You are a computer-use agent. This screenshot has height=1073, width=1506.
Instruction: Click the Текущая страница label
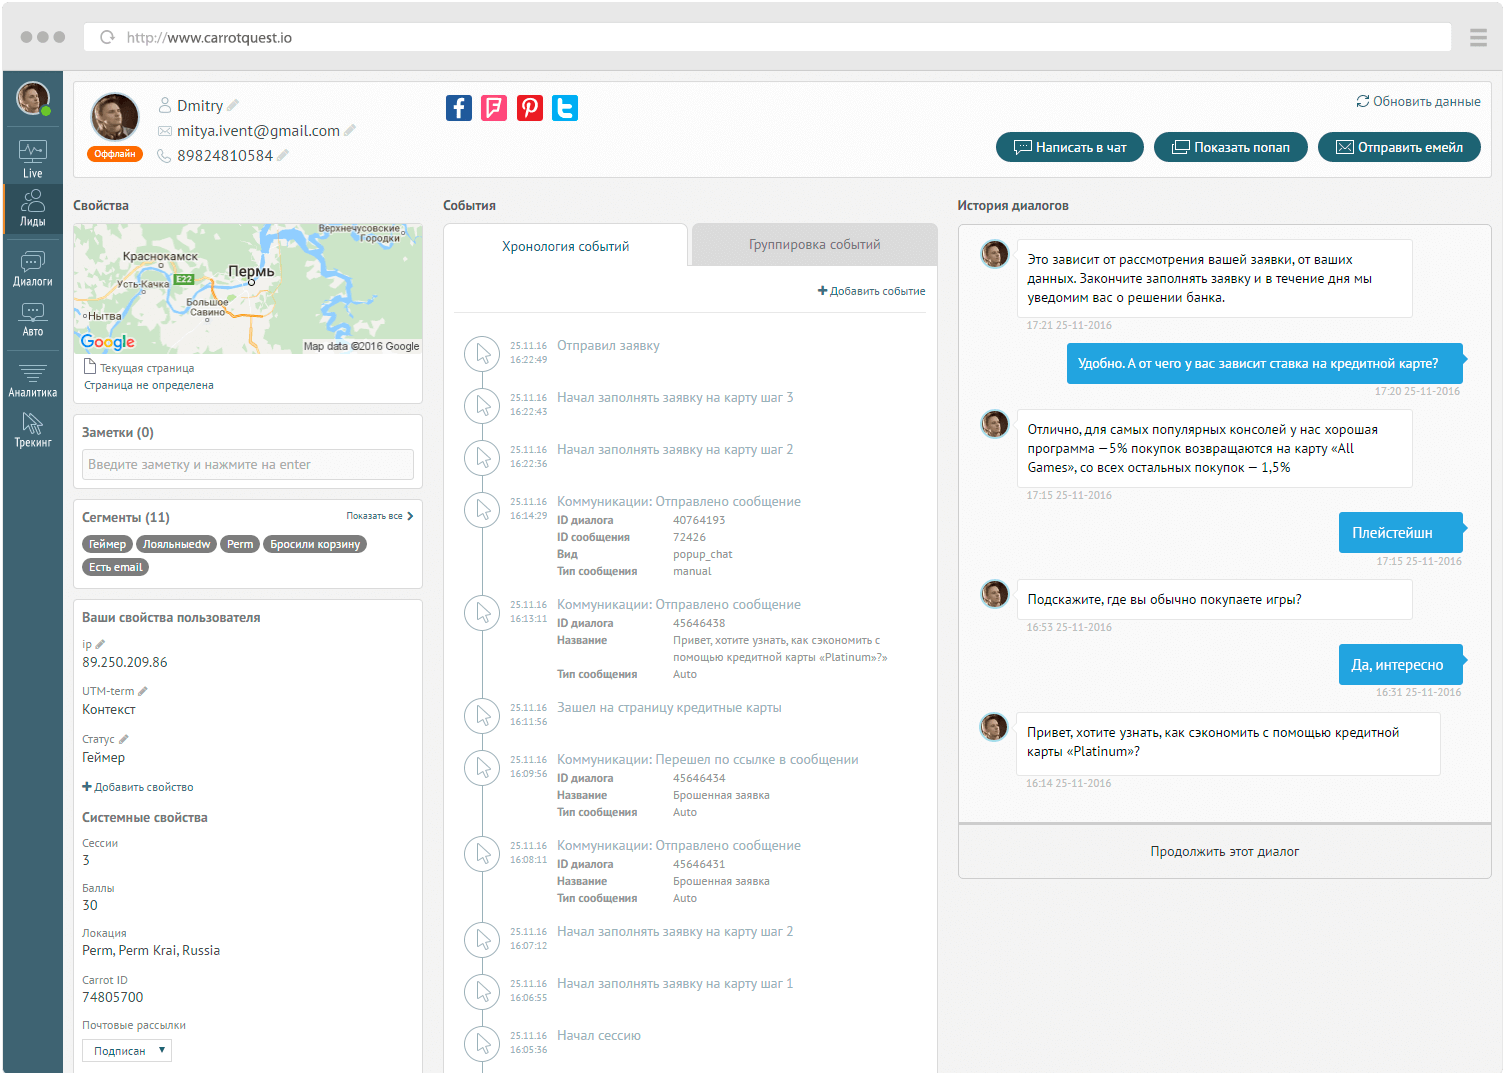click(147, 368)
